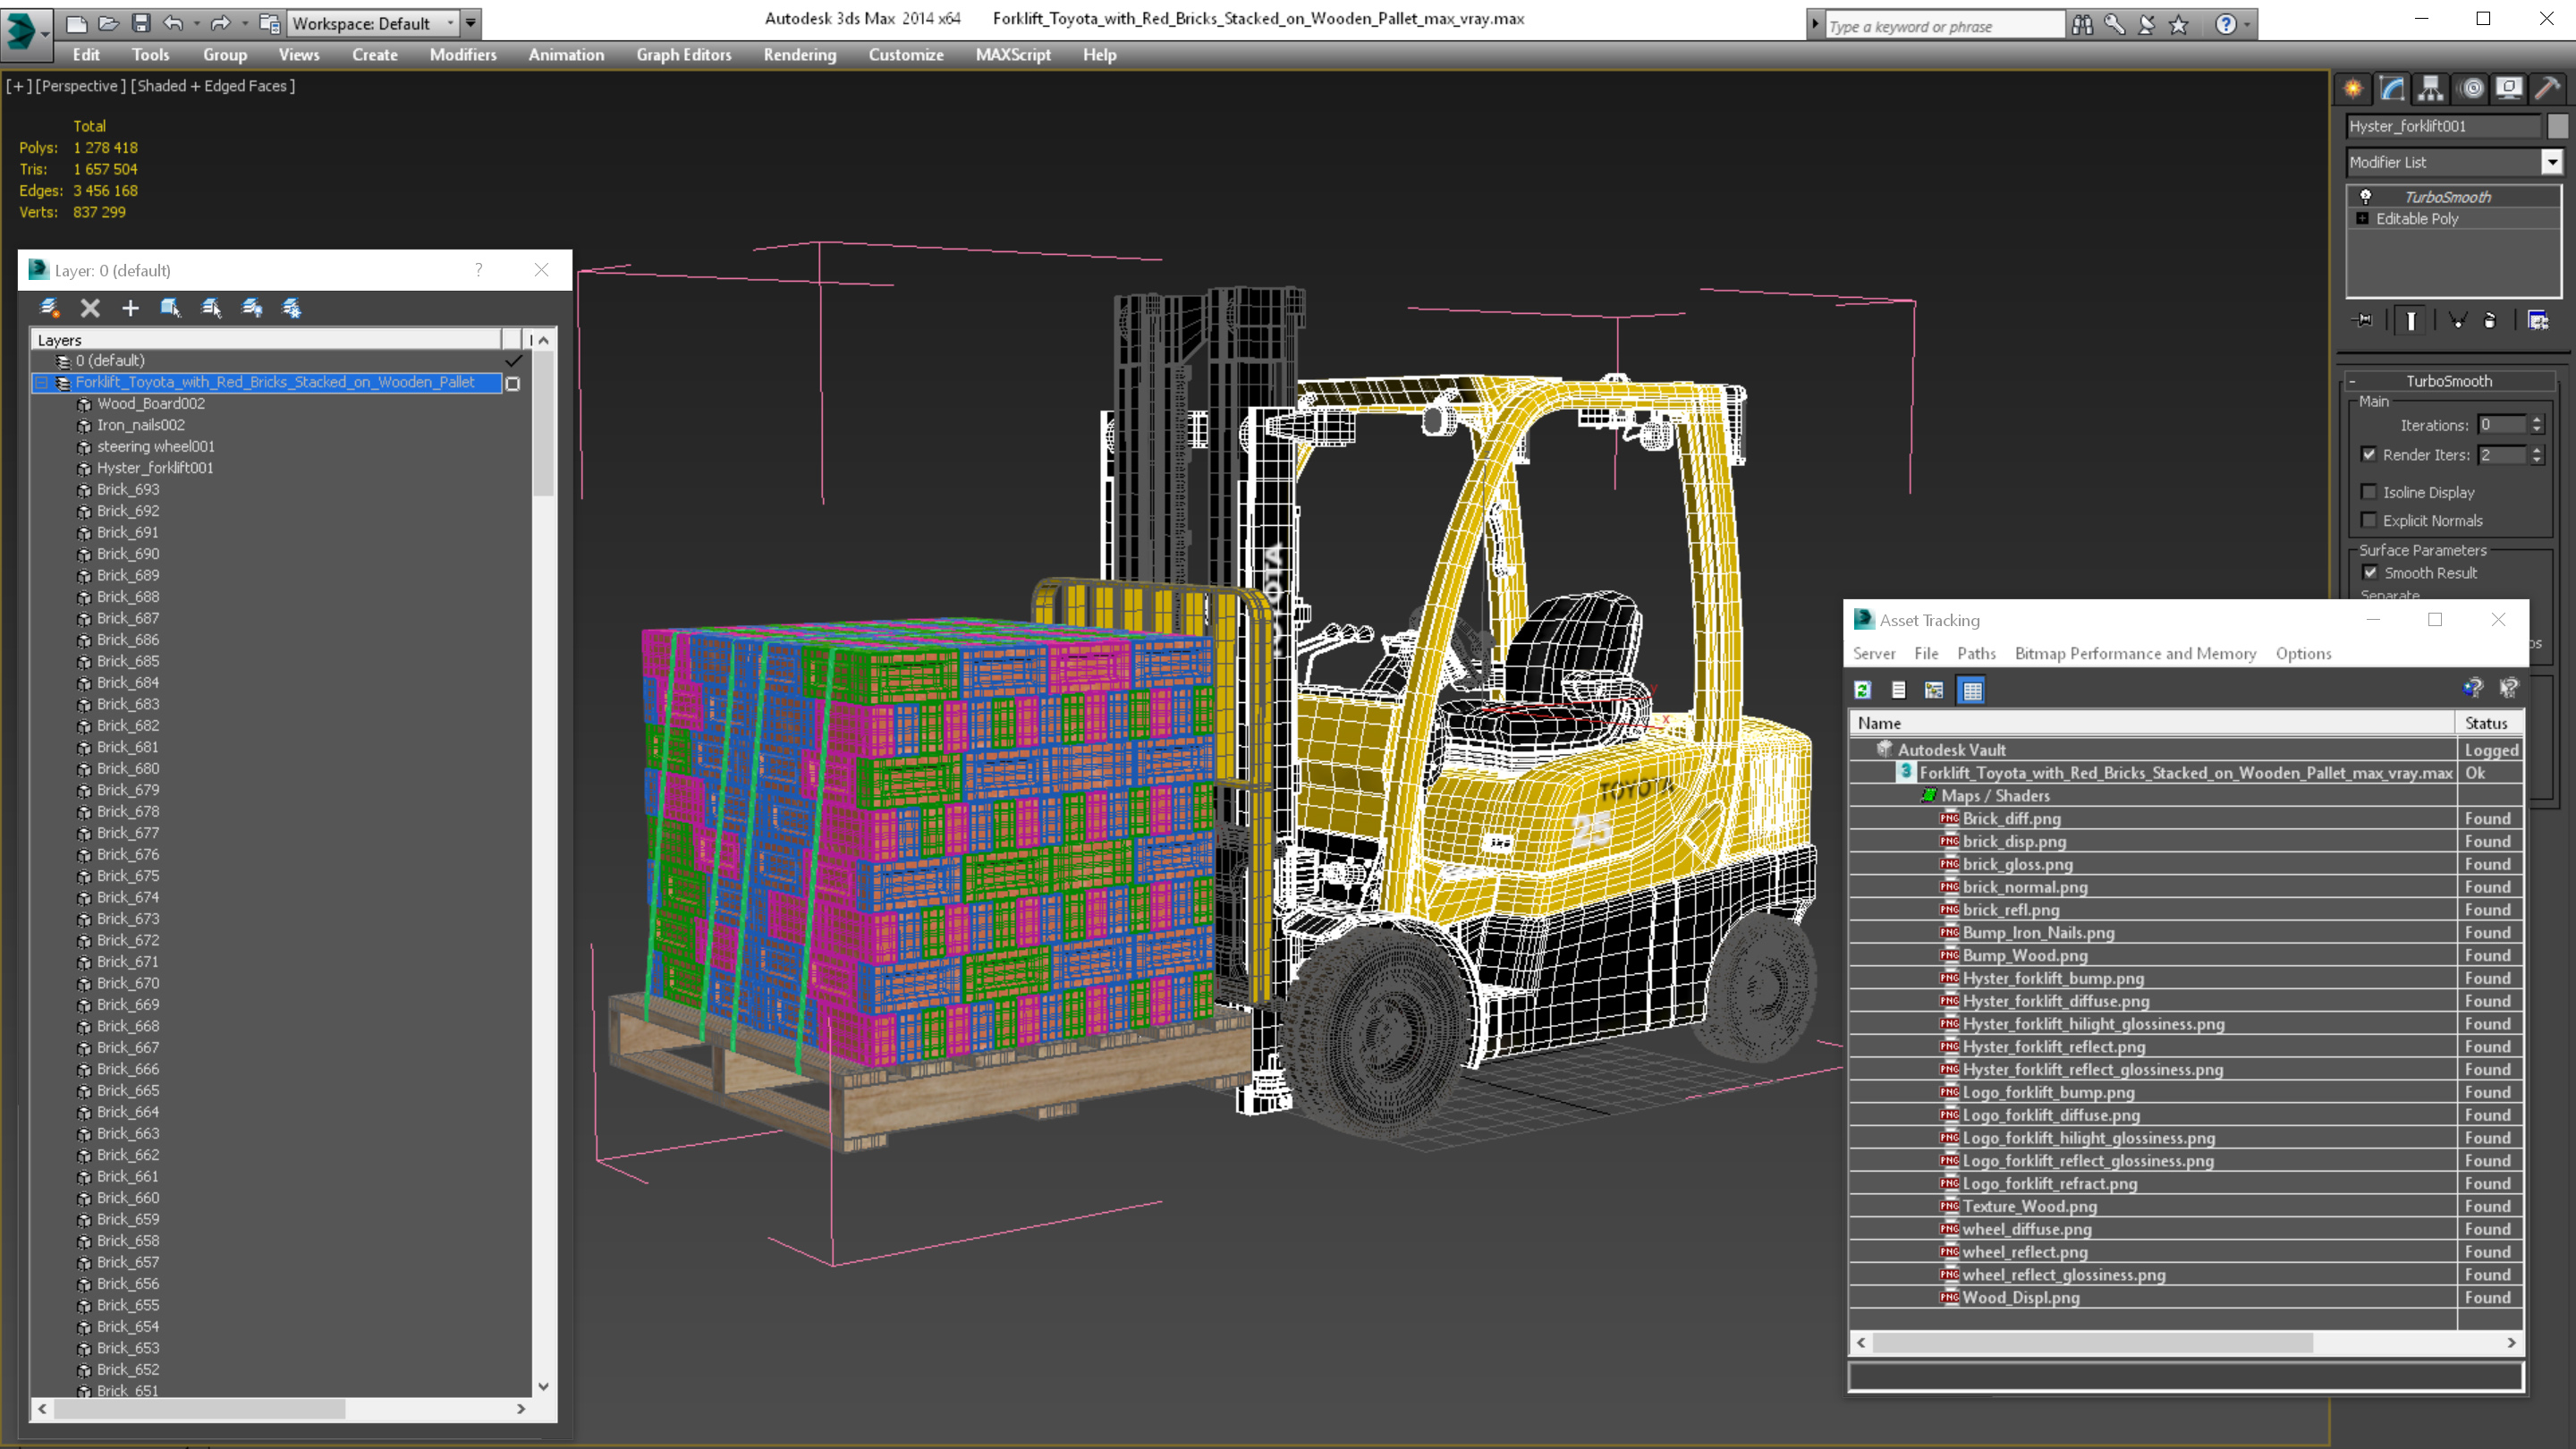Click Refresh icon in Asset Tracking
2576x1449 pixels.
click(1862, 690)
